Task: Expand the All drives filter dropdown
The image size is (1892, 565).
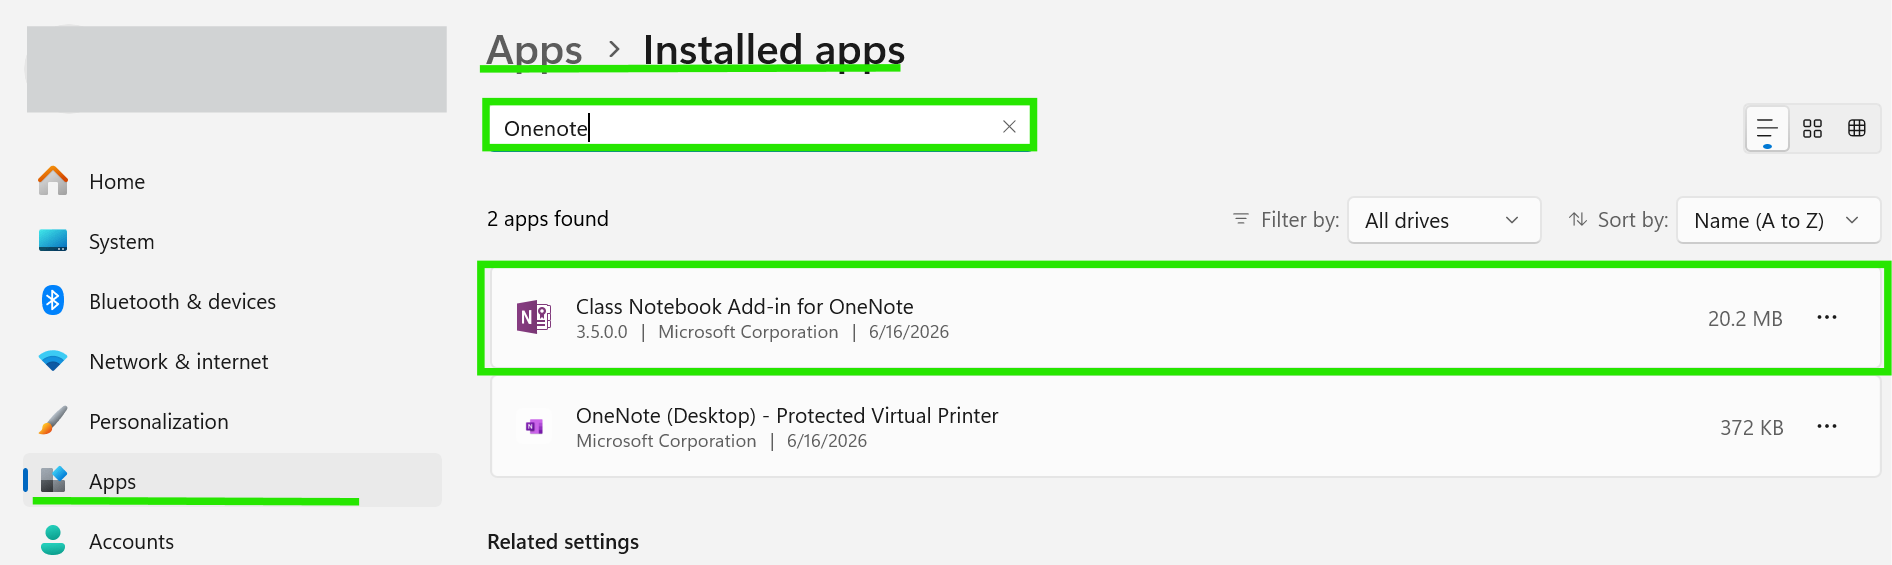Action: point(1443,220)
